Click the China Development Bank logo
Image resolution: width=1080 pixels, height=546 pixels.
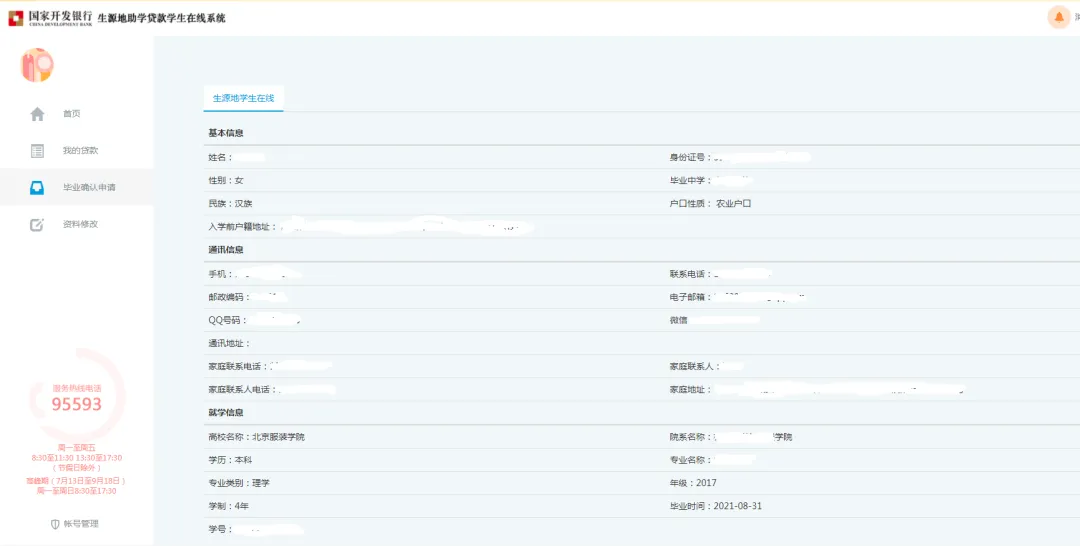(x=50, y=18)
